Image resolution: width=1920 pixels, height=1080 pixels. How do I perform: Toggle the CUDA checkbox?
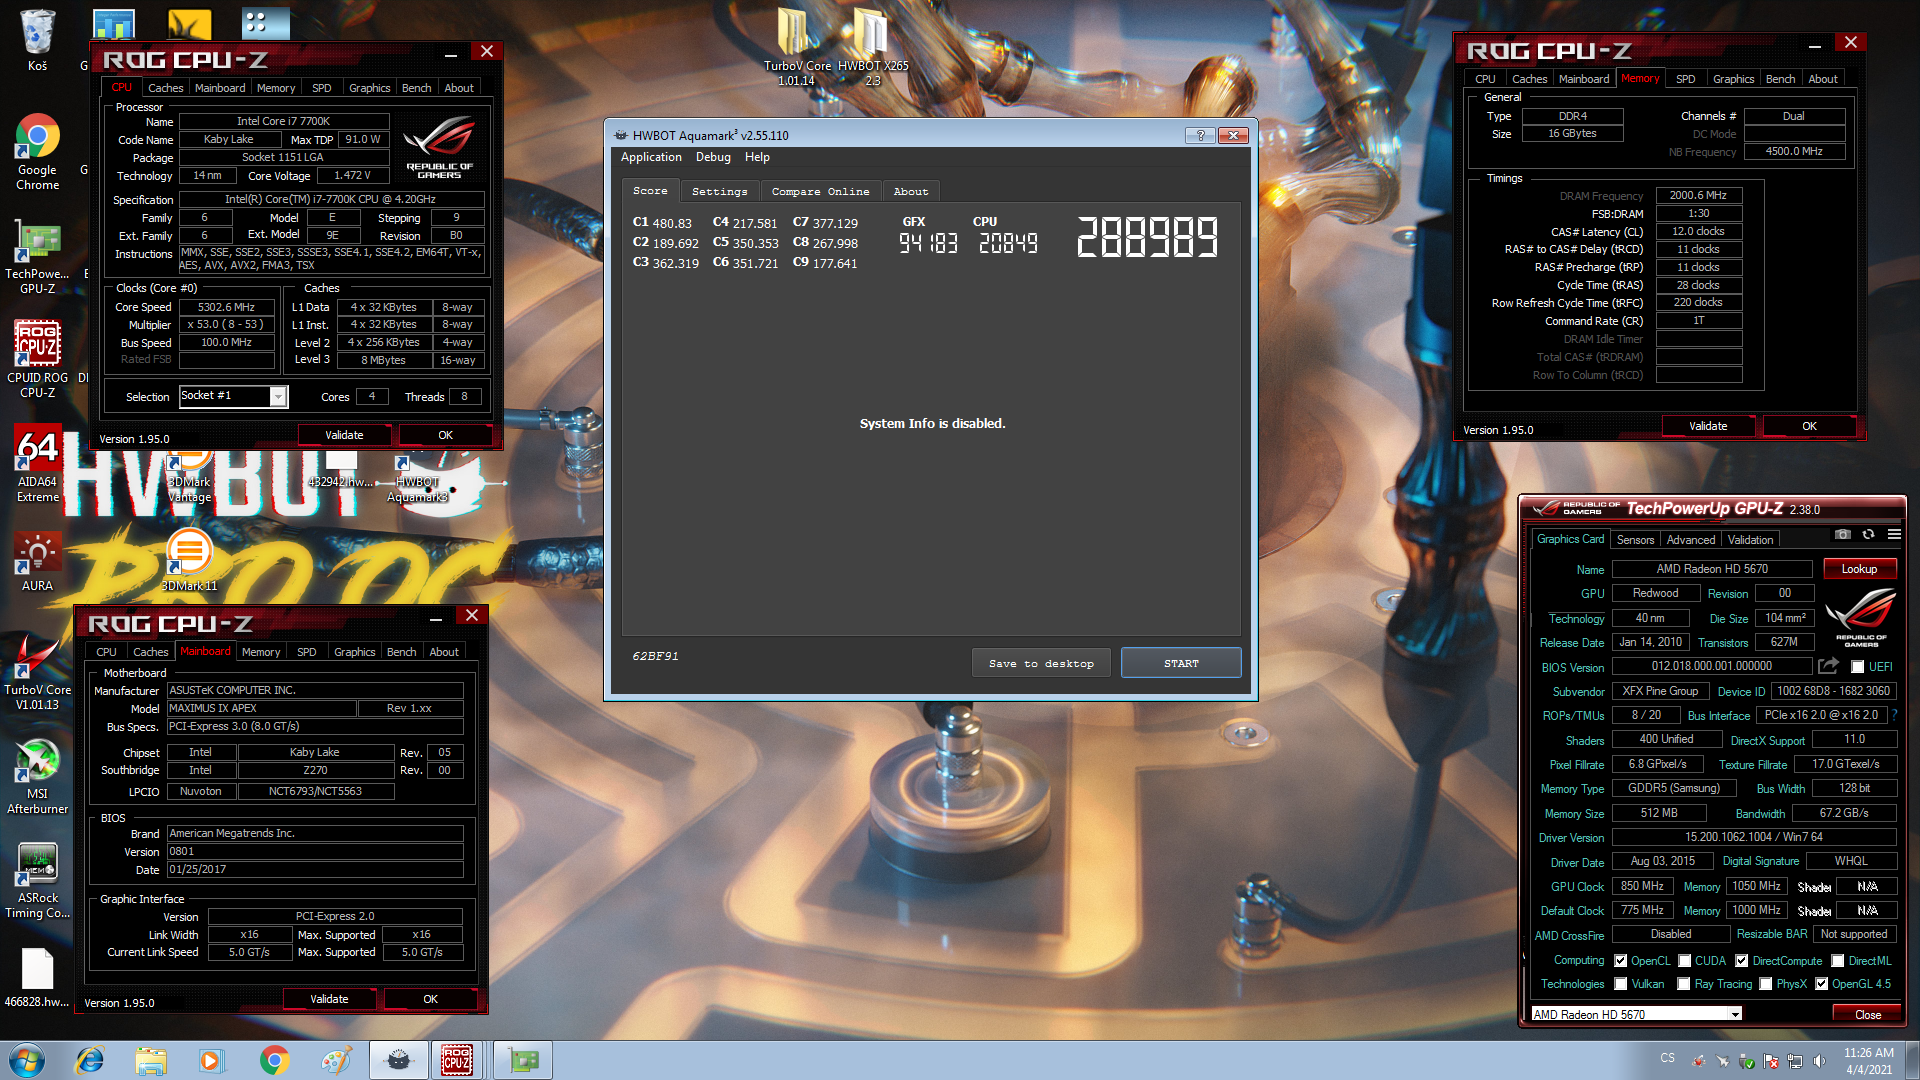coord(1684,961)
